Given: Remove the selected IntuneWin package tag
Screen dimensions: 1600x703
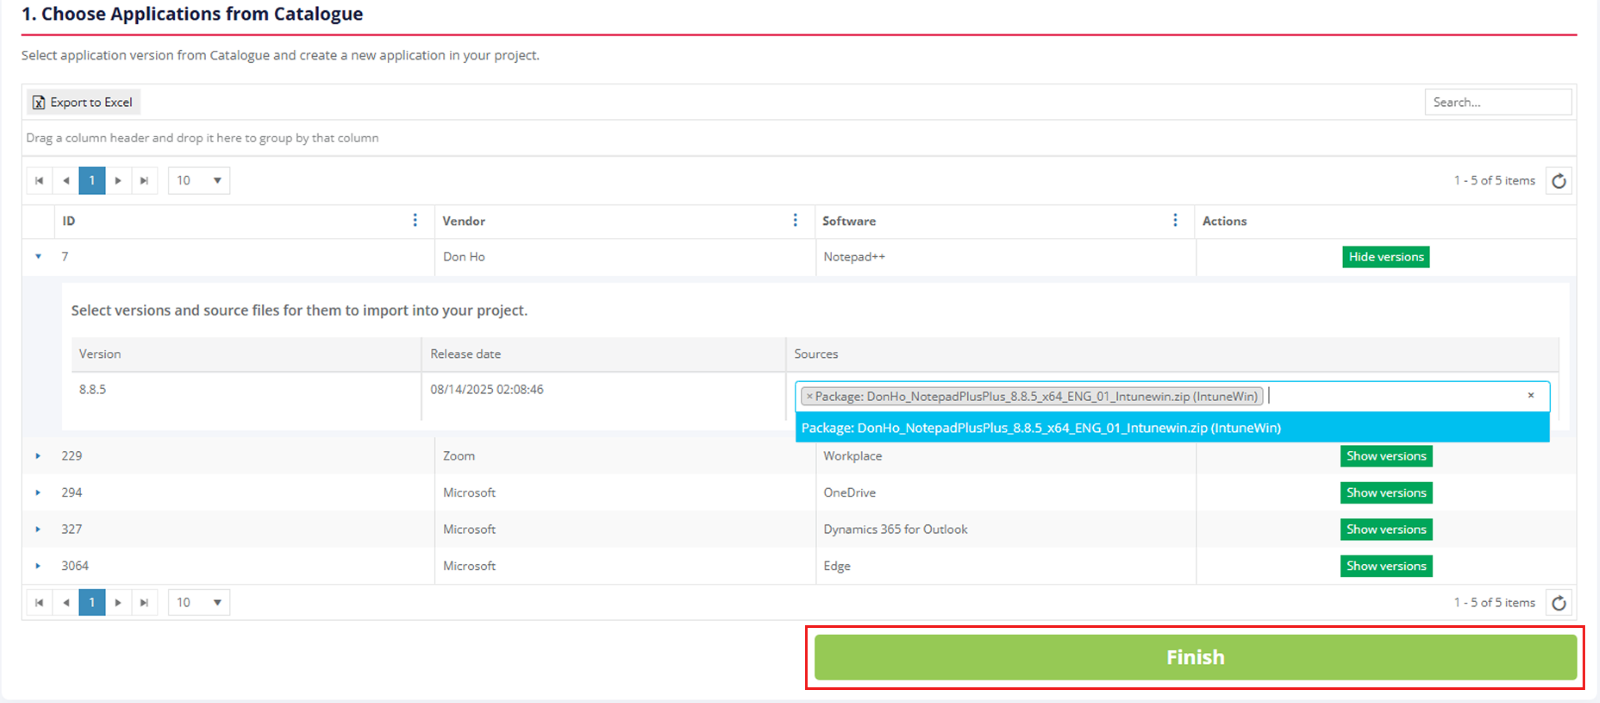Looking at the screenshot, I should pyautogui.click(x=809, y=397).
